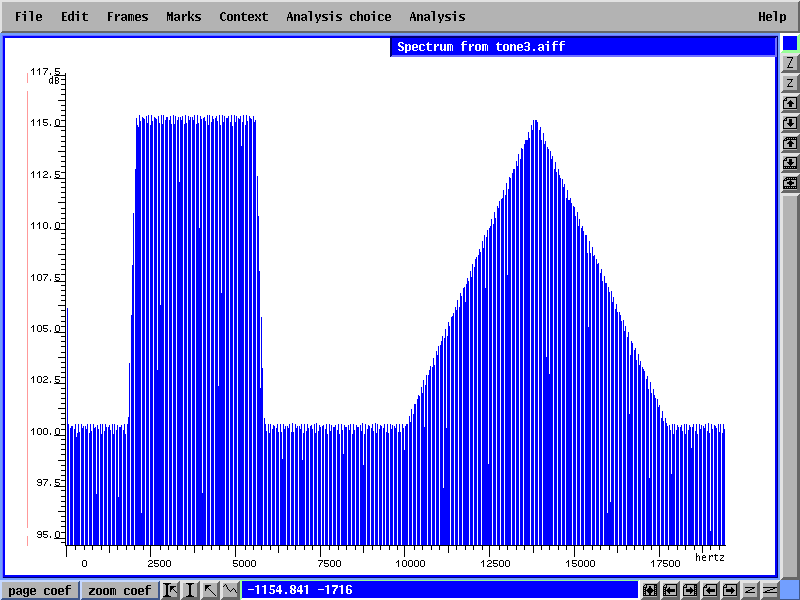Click the page coef button

tap(39, 590)
